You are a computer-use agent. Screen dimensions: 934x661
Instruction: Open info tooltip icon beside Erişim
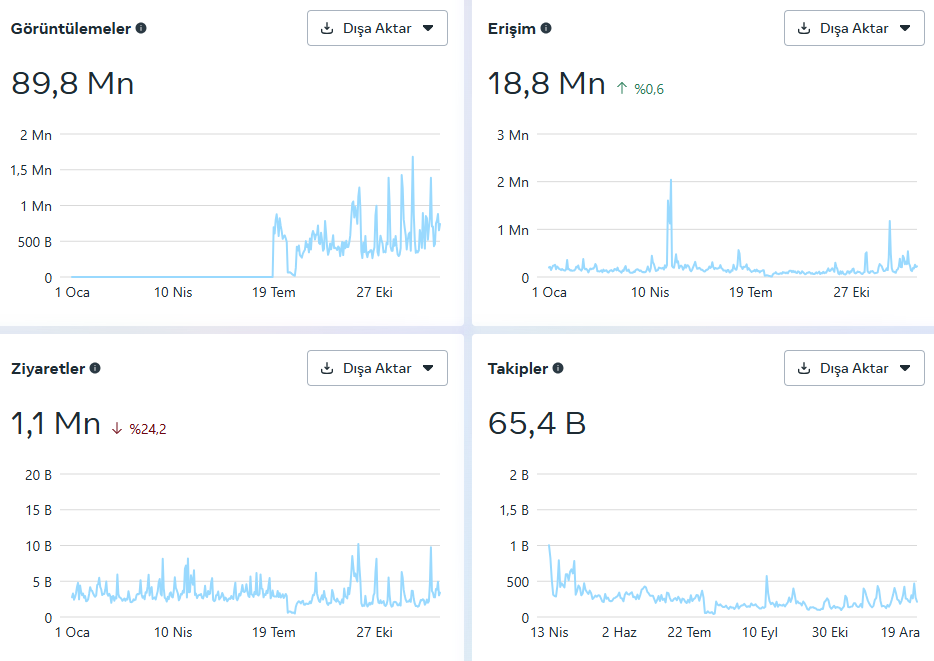546,28
